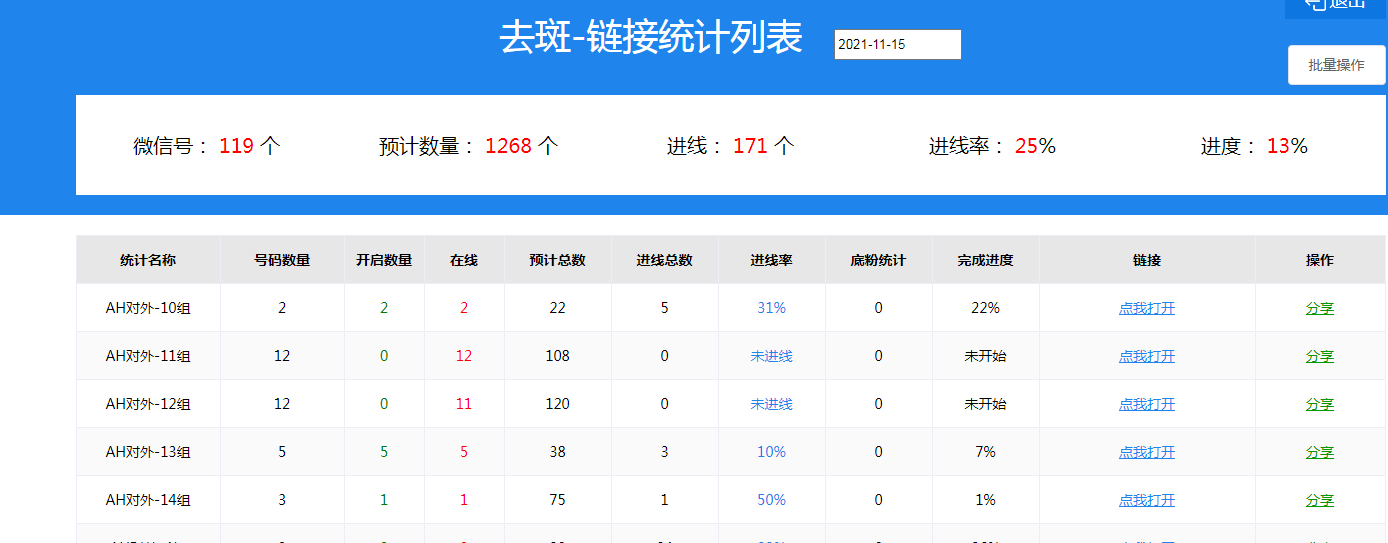Open the date field showing 2021-11-15

[897, 44]
